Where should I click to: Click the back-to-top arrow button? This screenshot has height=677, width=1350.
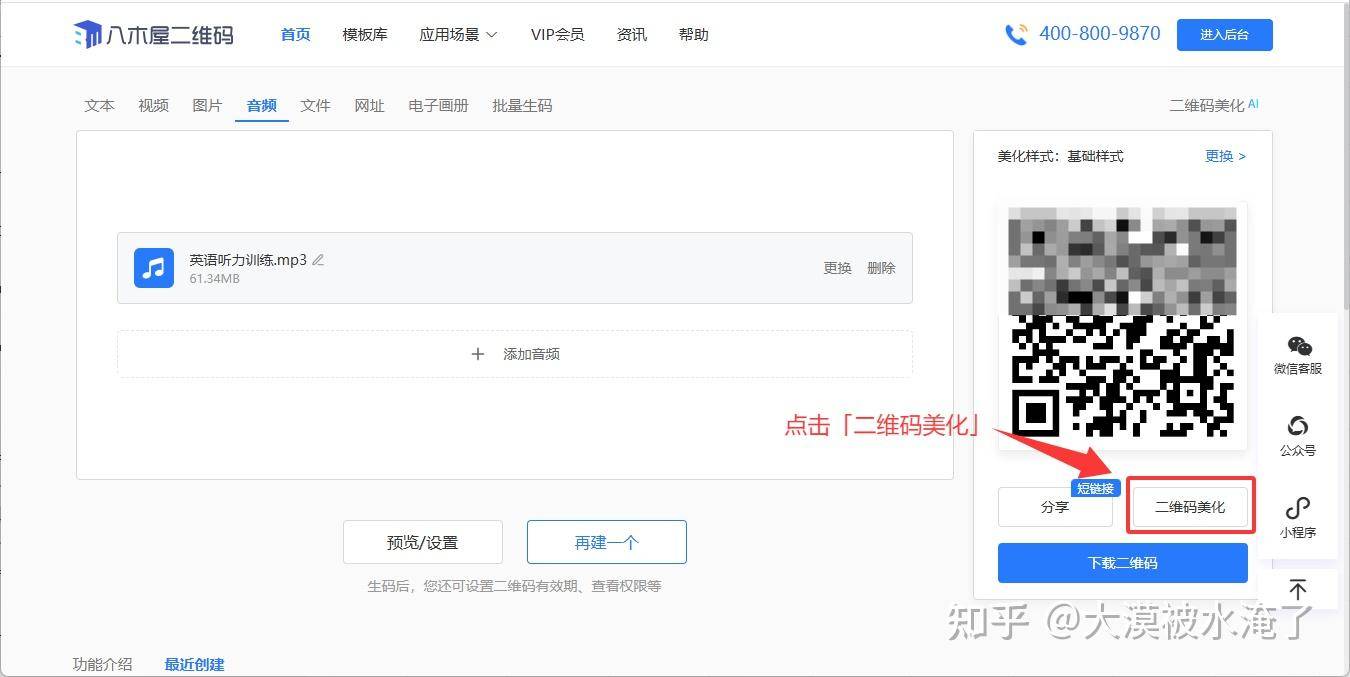click(x=1298, y=589)
